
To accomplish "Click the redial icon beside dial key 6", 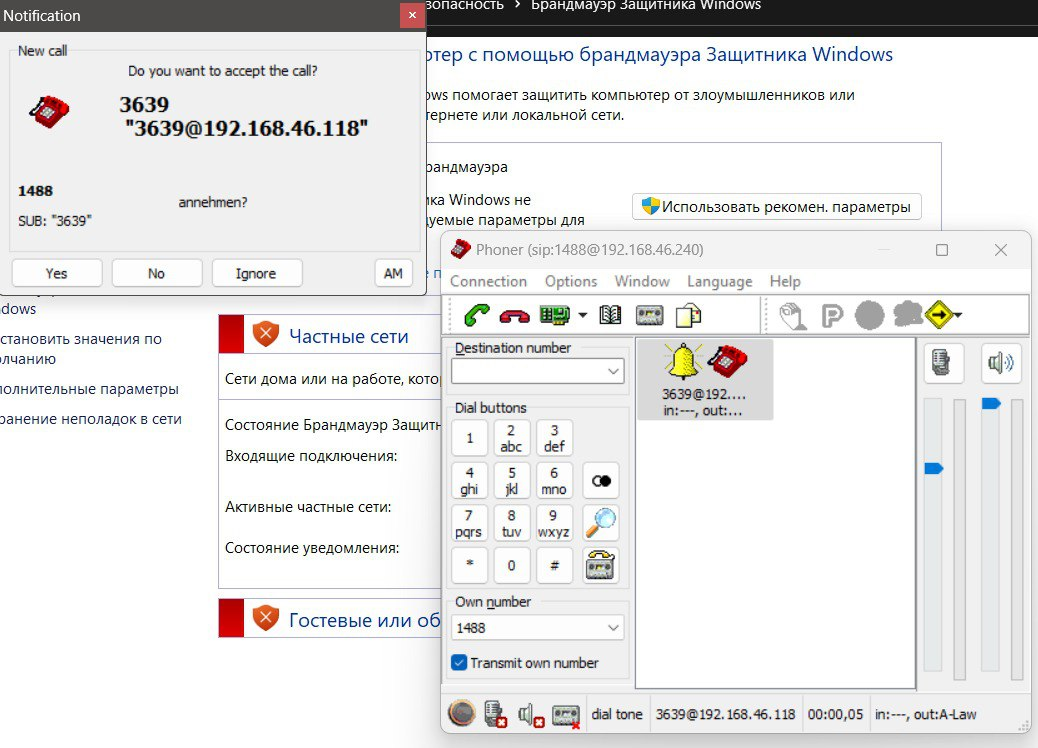I will coord(601,481).
